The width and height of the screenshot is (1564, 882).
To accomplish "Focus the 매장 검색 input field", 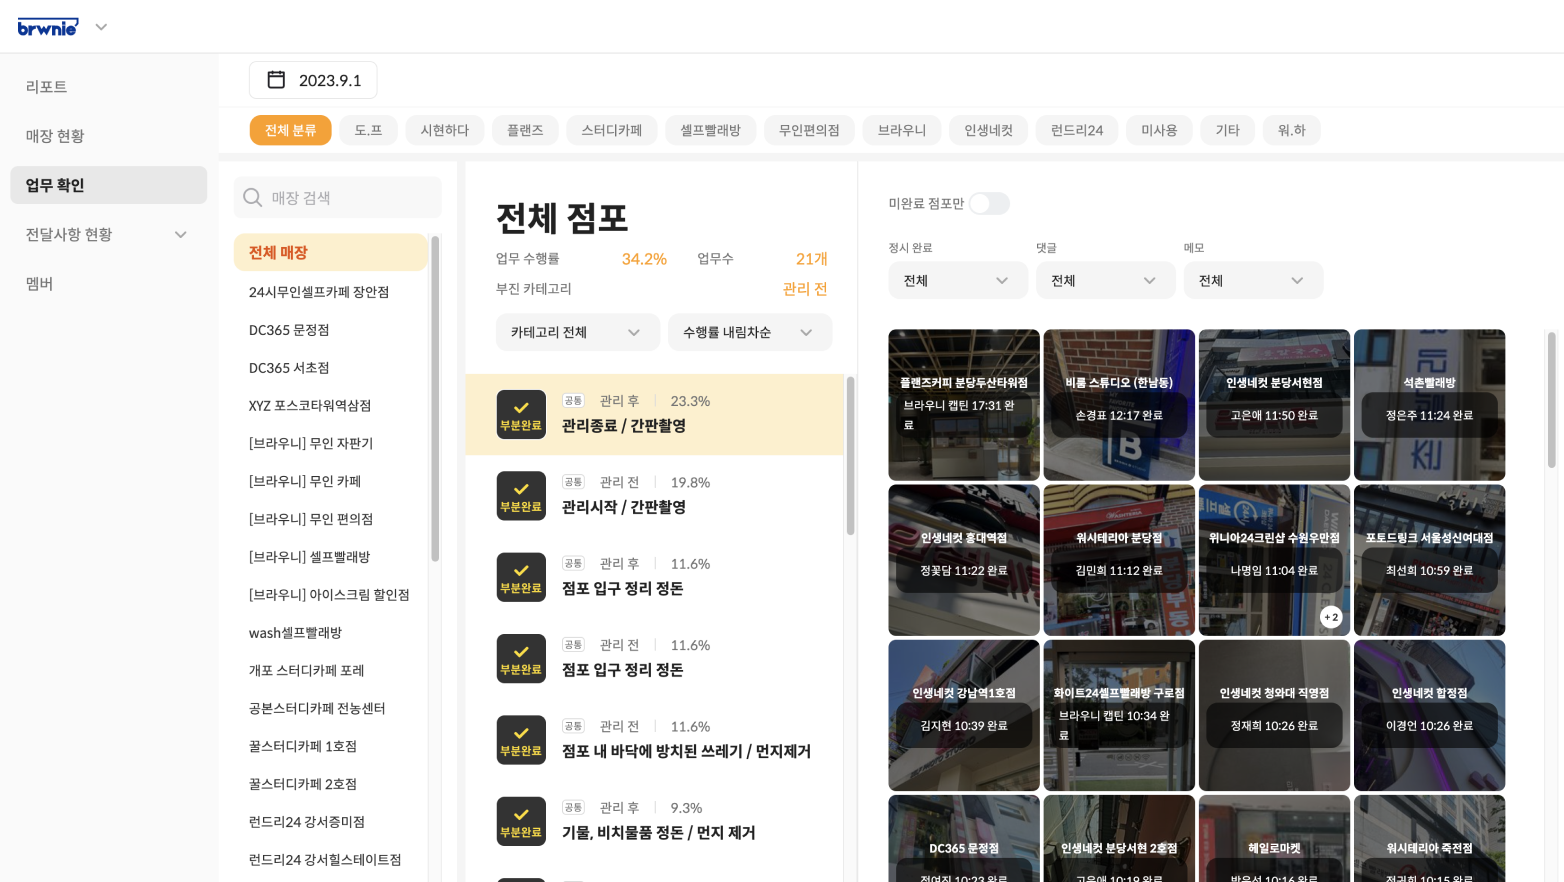I will [338, 198].
